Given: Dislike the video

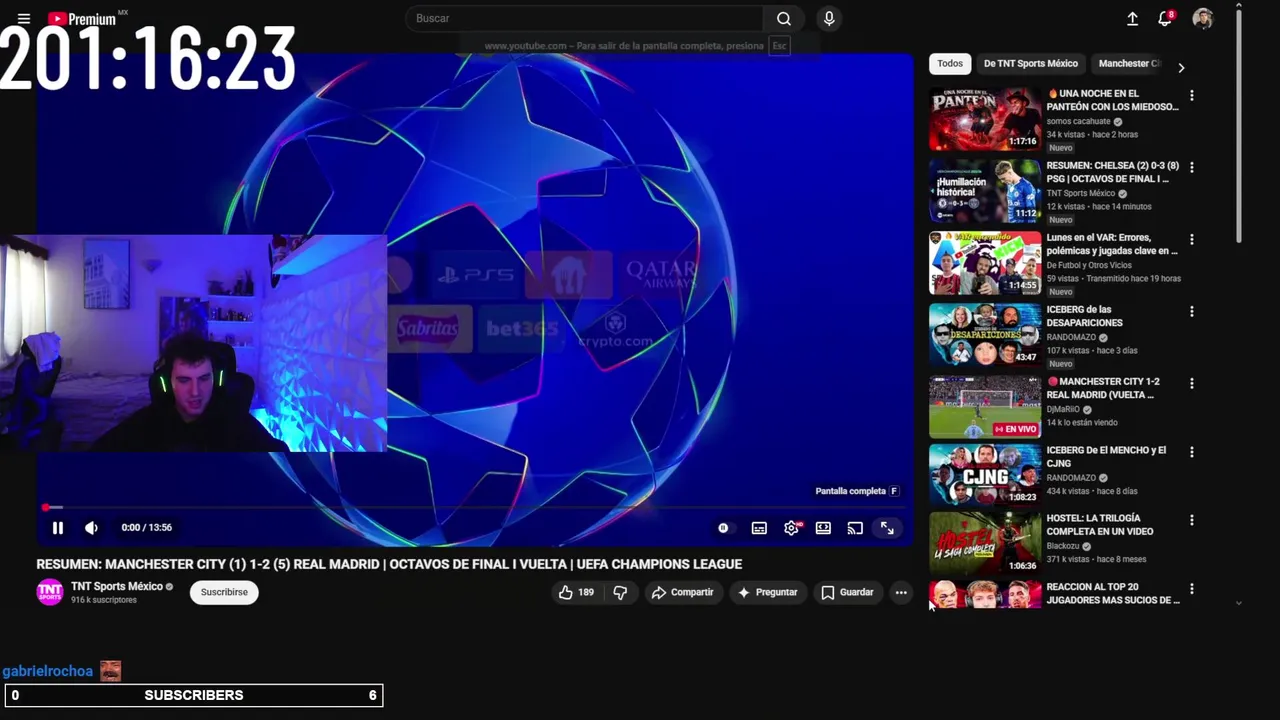Looking at the screenshot, I should click(x=620, y=593).
